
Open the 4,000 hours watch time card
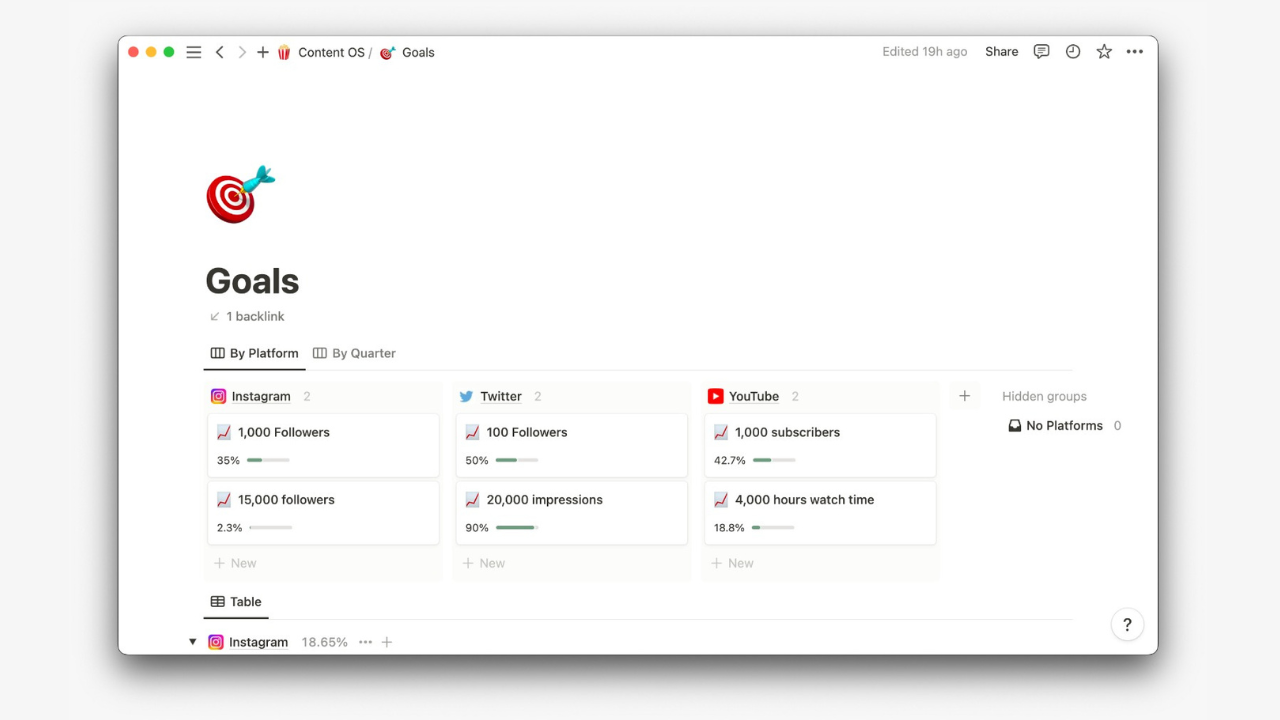tap(820, 513)
